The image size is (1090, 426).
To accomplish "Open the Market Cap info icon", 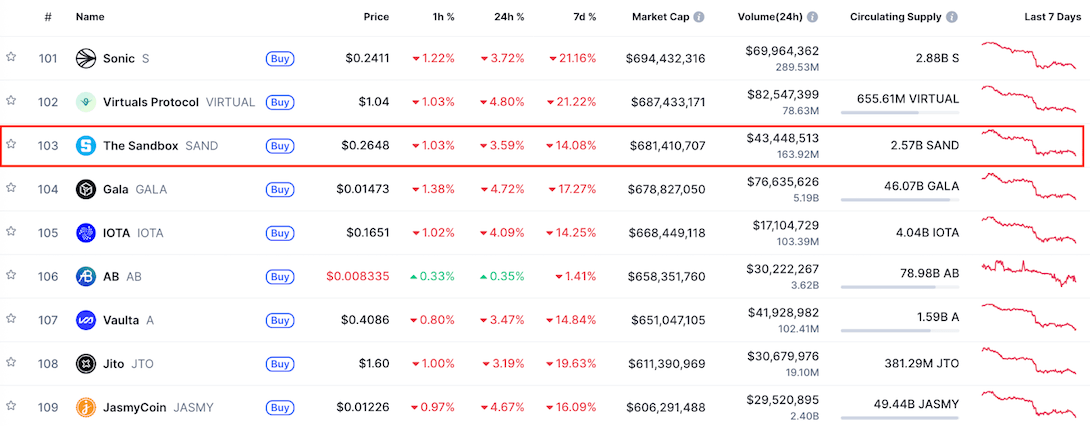I will click(x=699, y=17).
